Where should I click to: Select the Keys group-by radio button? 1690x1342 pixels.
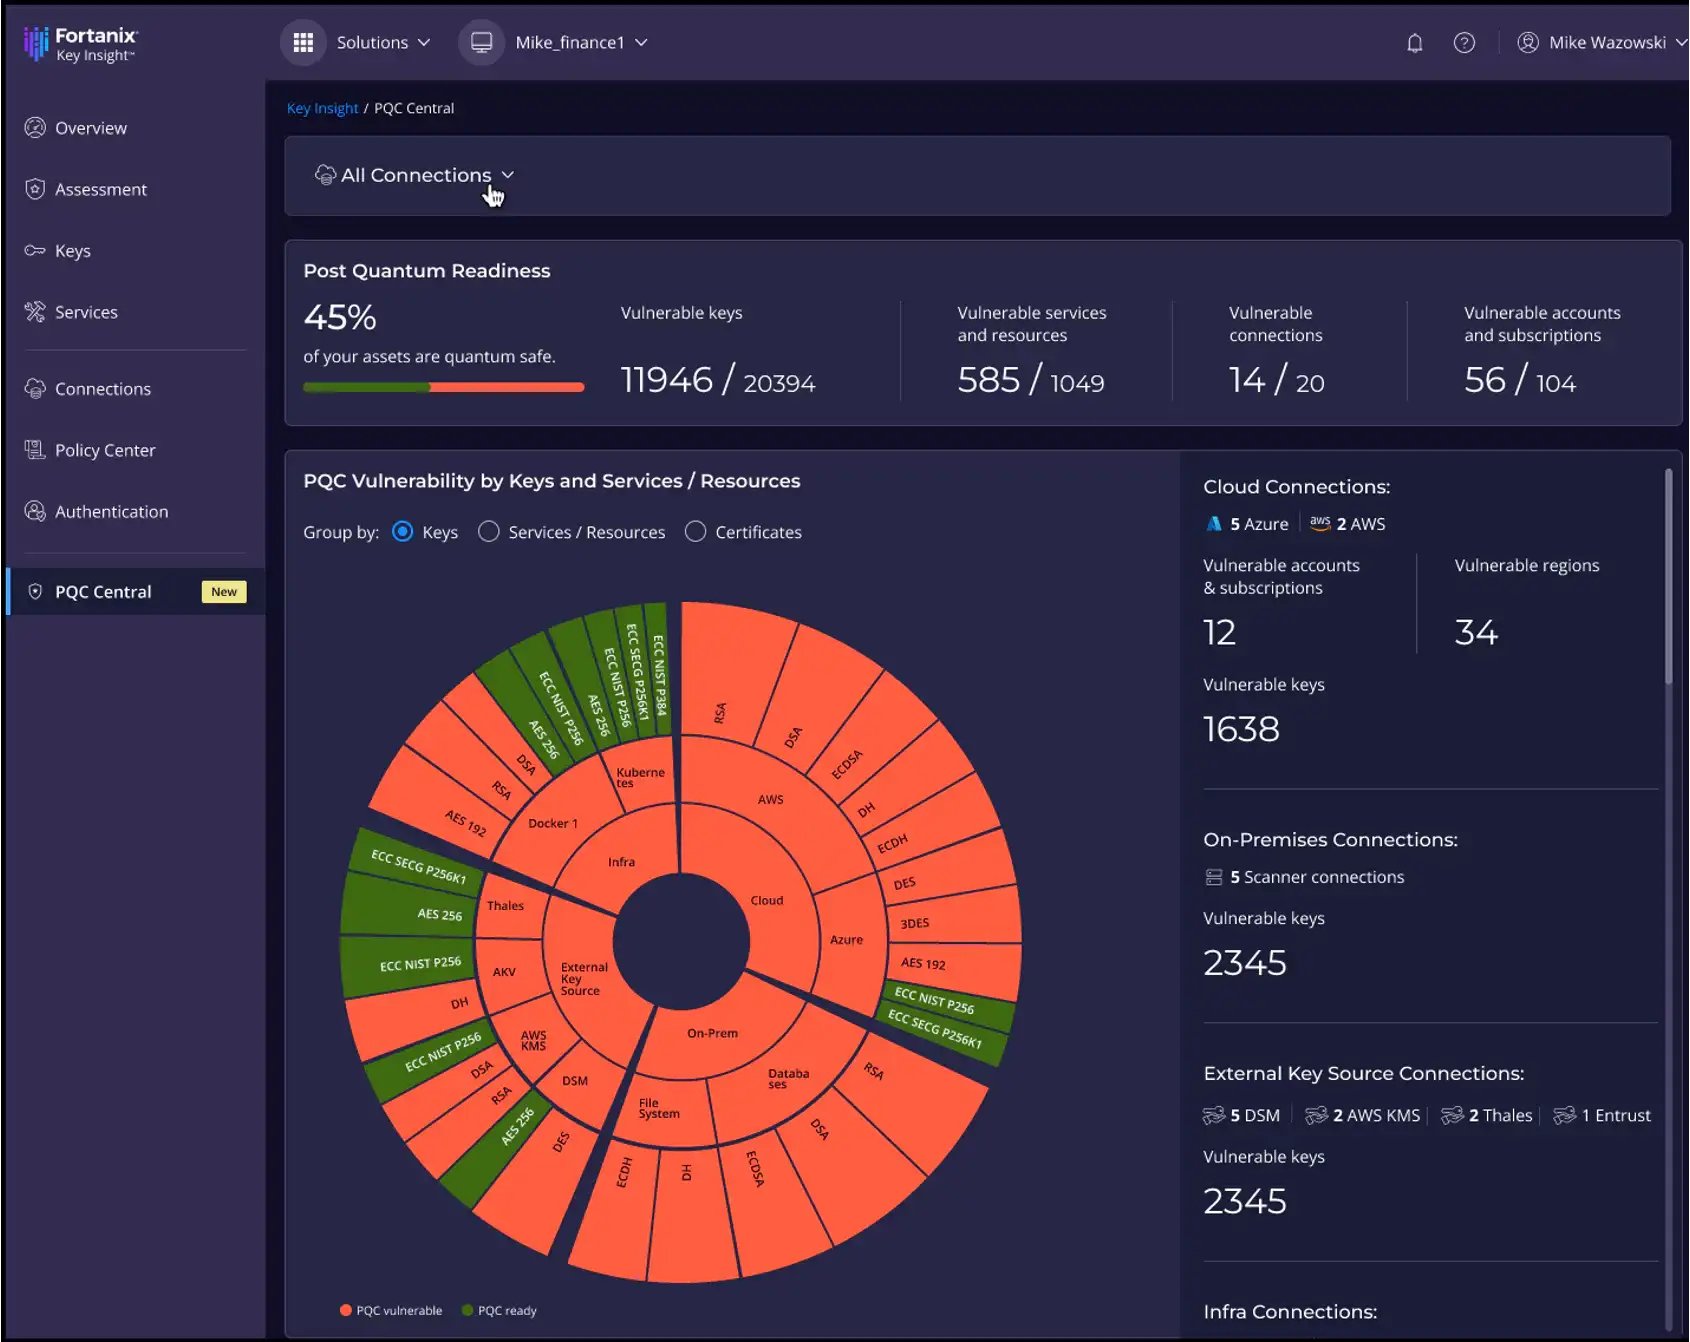402,532
